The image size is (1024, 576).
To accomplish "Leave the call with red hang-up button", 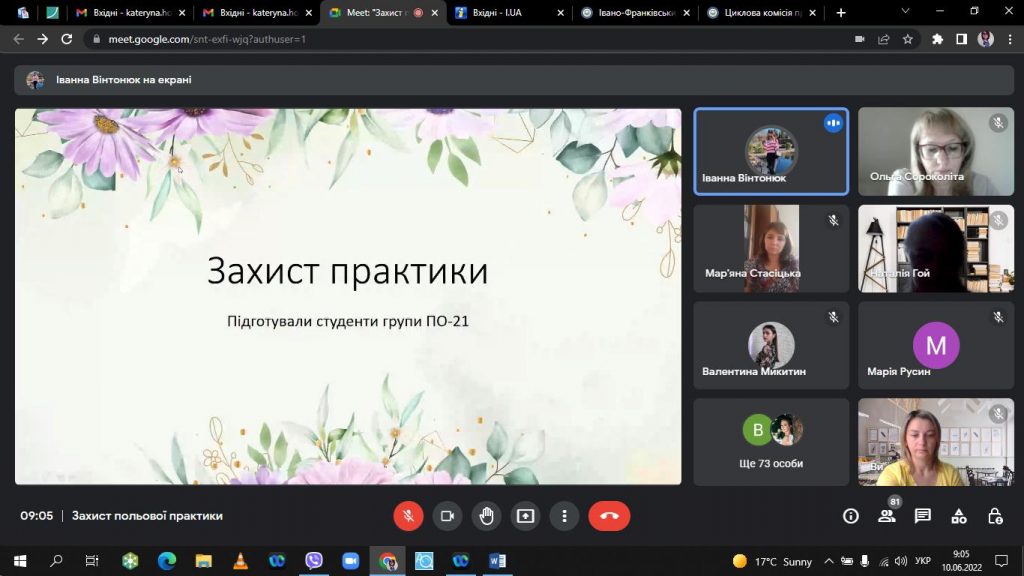I will [609, 516].
